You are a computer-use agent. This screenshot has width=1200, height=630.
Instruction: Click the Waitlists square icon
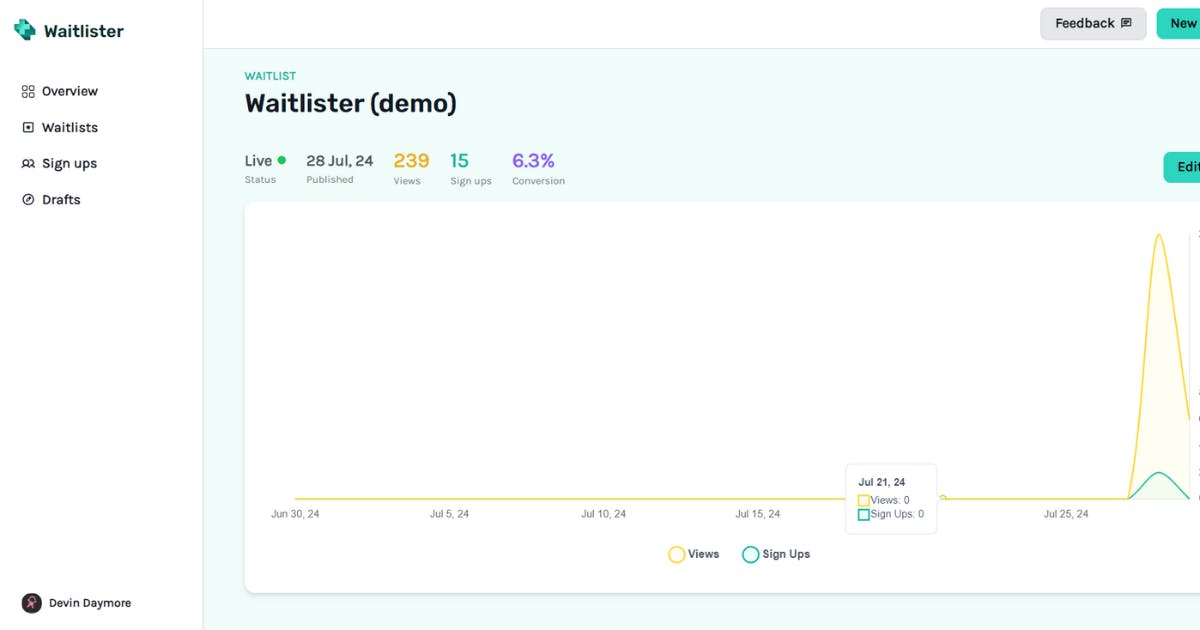click(28, 127)
